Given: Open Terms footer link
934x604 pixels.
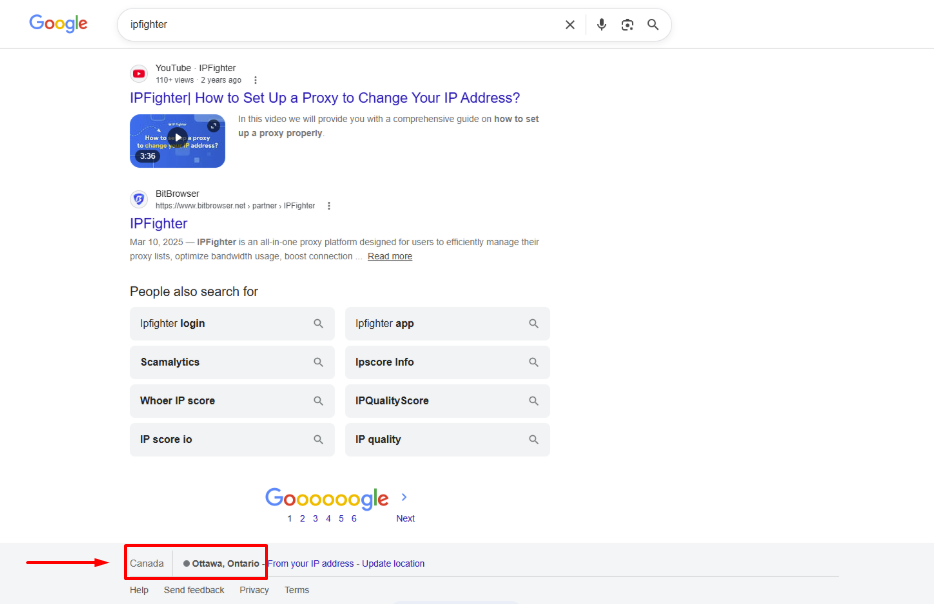Looking at the screenshot, I should coord(297,590).
